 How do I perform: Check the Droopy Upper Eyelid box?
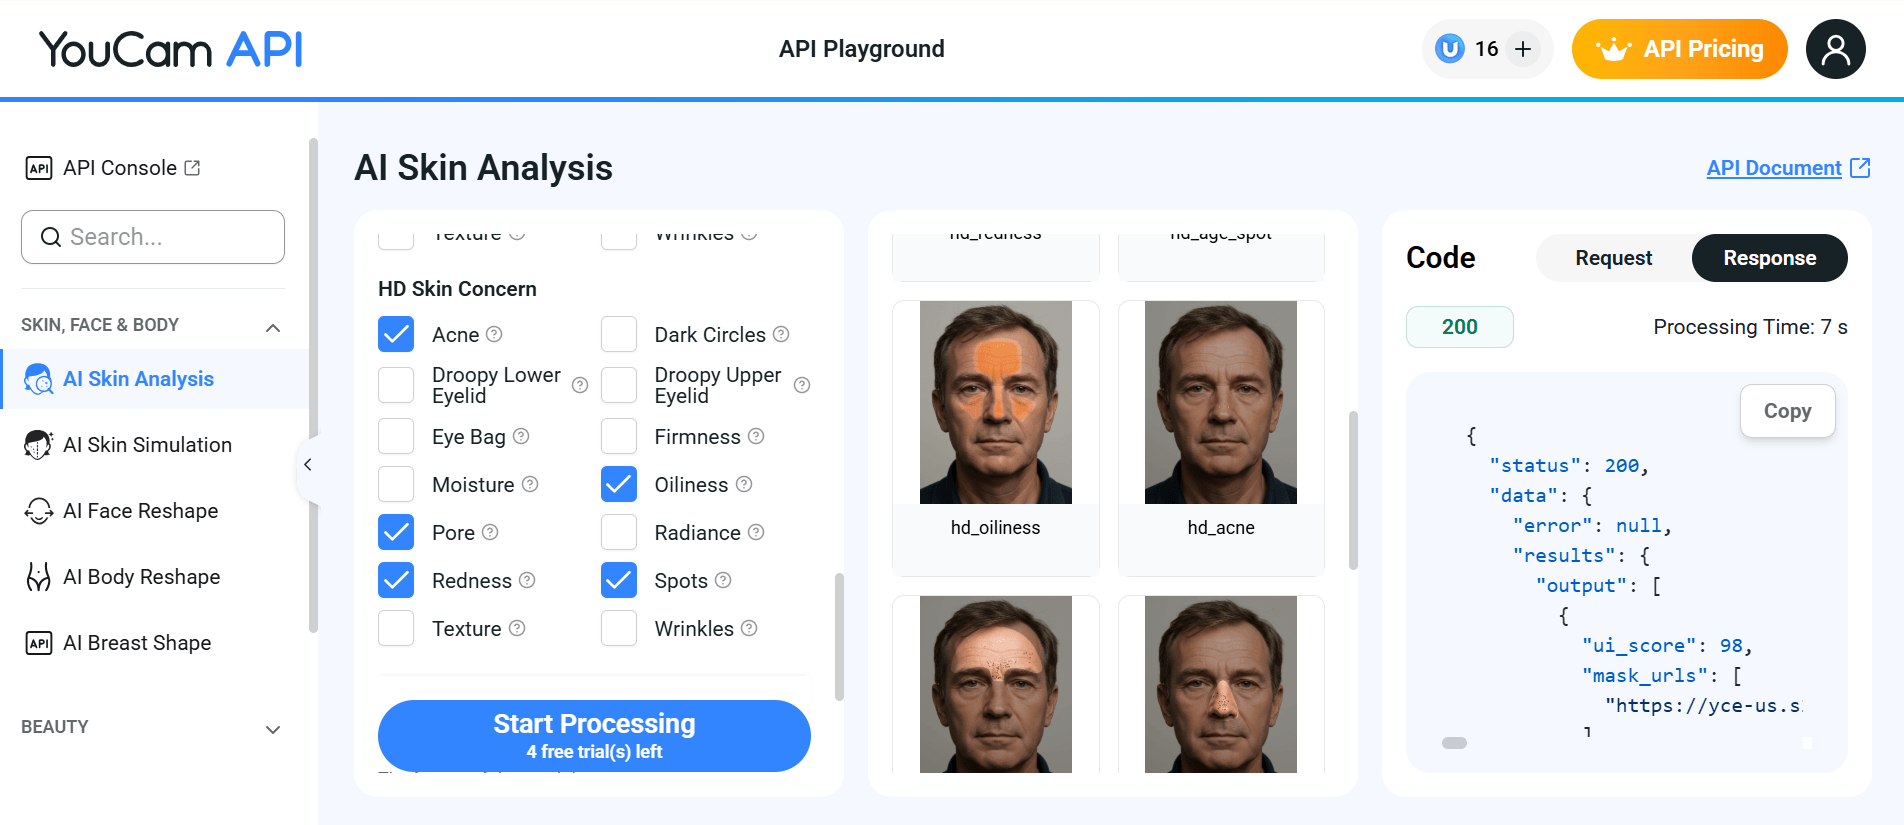[x=619, y=385]
